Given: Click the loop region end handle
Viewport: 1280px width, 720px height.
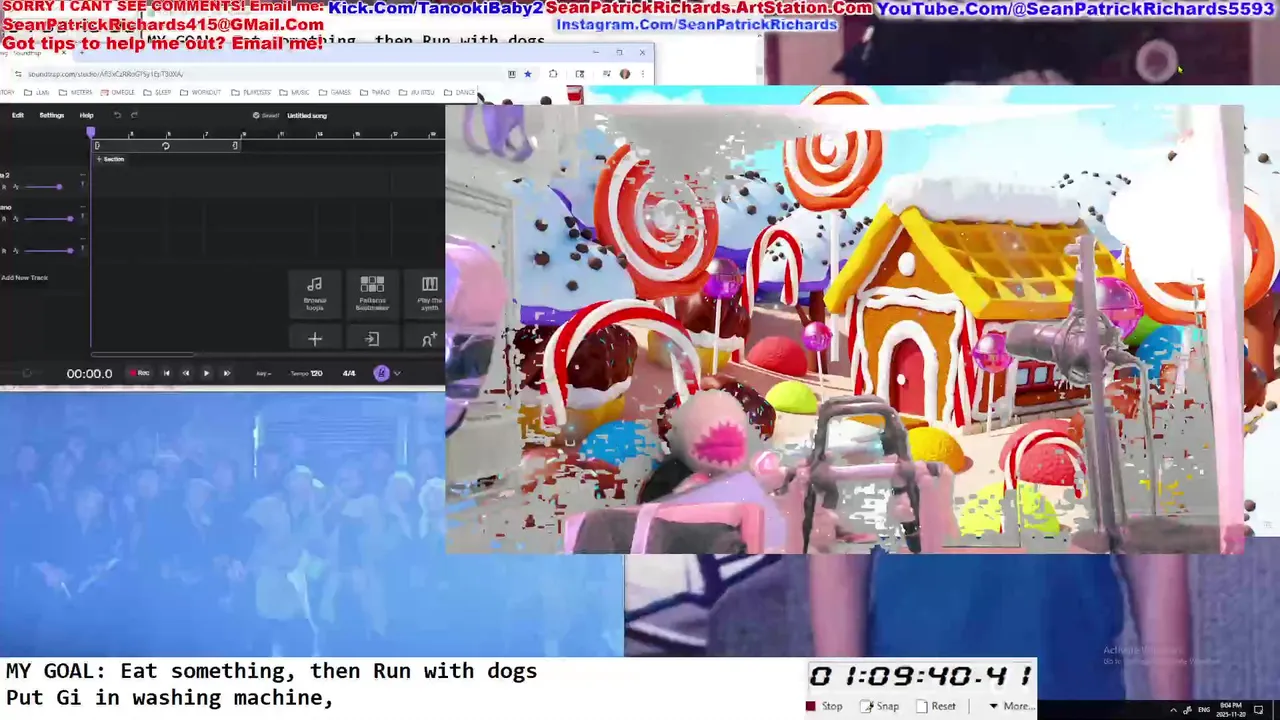Looking at the screenshot, I should click(x=235, y=146).
